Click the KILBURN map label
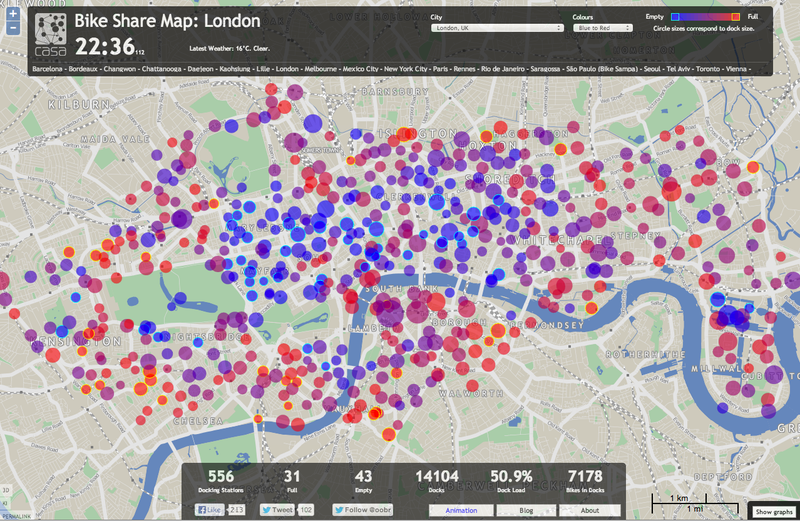800x521 pixels. (79, 105)
